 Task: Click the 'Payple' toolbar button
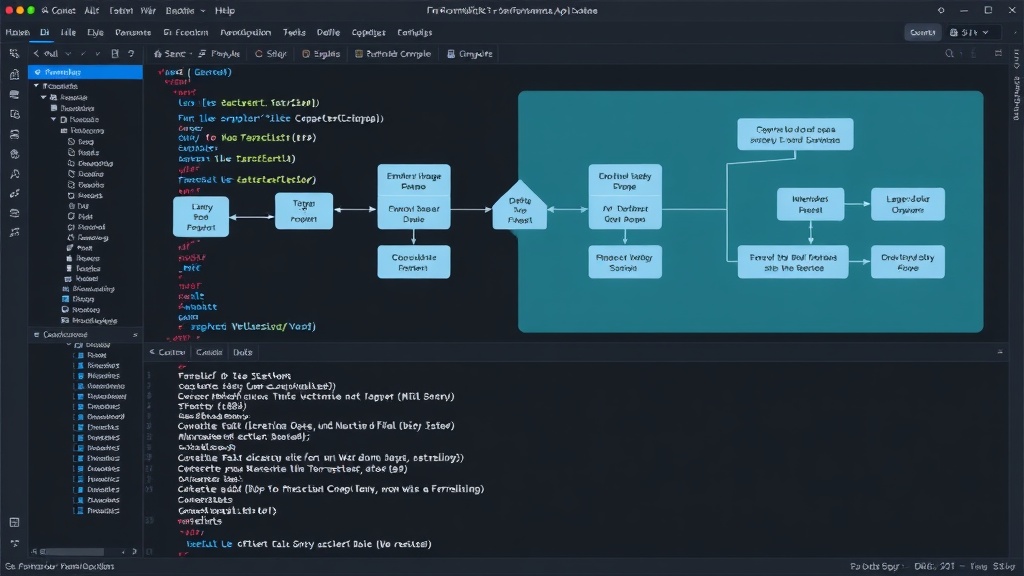(219, 54)
